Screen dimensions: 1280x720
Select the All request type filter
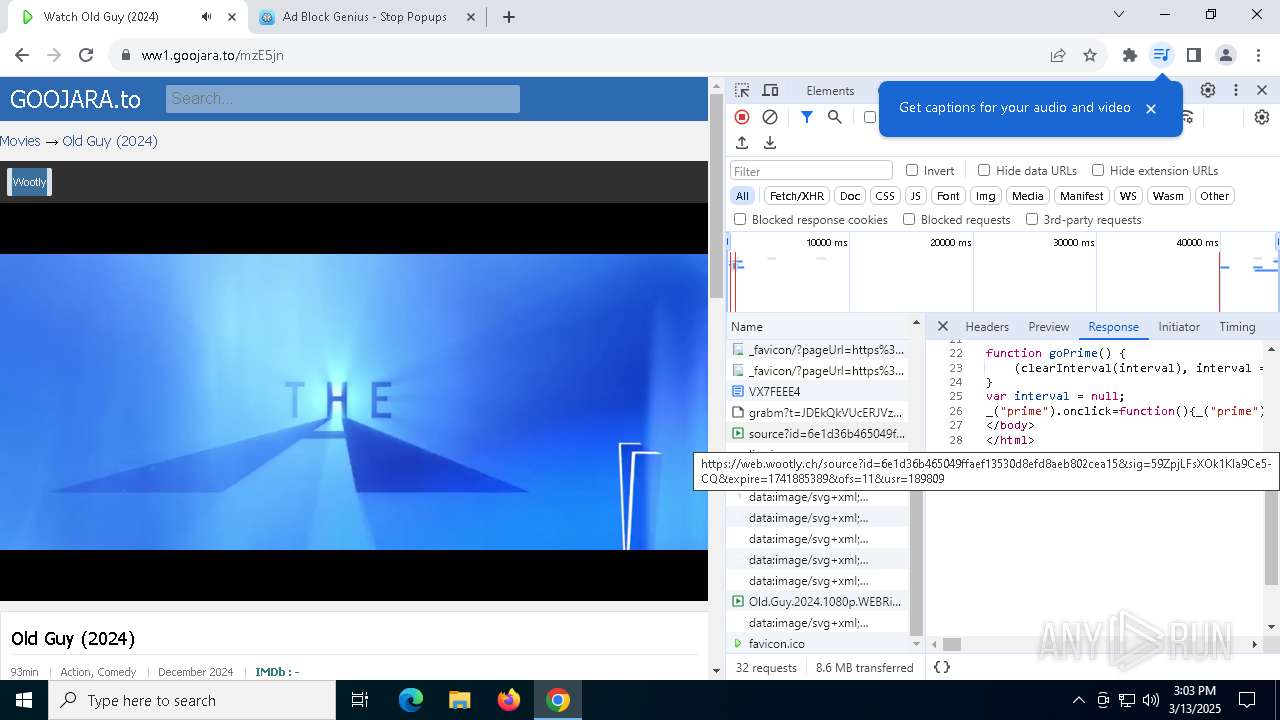pos(742,196)
